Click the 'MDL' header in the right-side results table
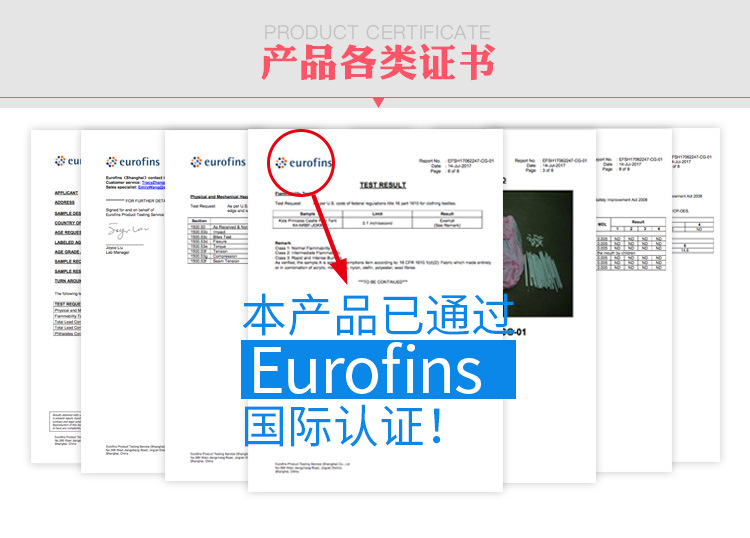 (x=603, y=224)
